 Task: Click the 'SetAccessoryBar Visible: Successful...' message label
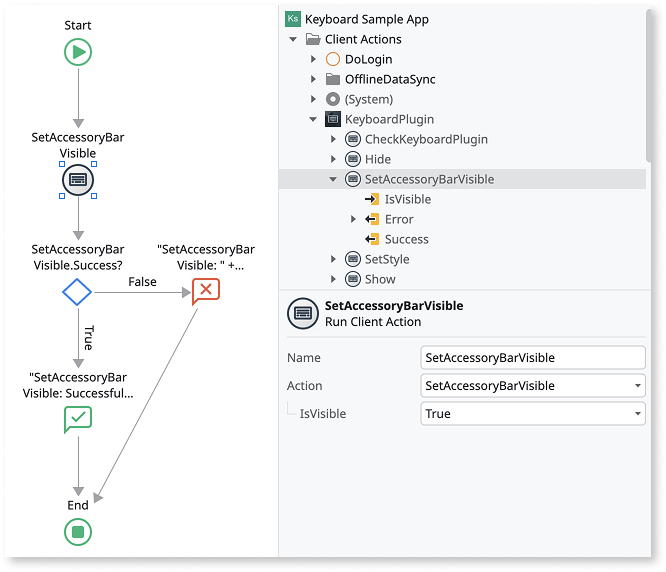(78, 385)
